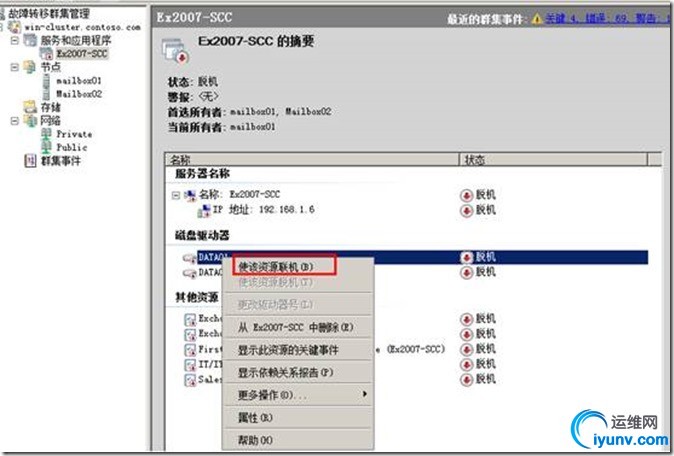Click the second DATA disk icon
Viewport: 674px width, 456px height.
click(x=190, y=273)
